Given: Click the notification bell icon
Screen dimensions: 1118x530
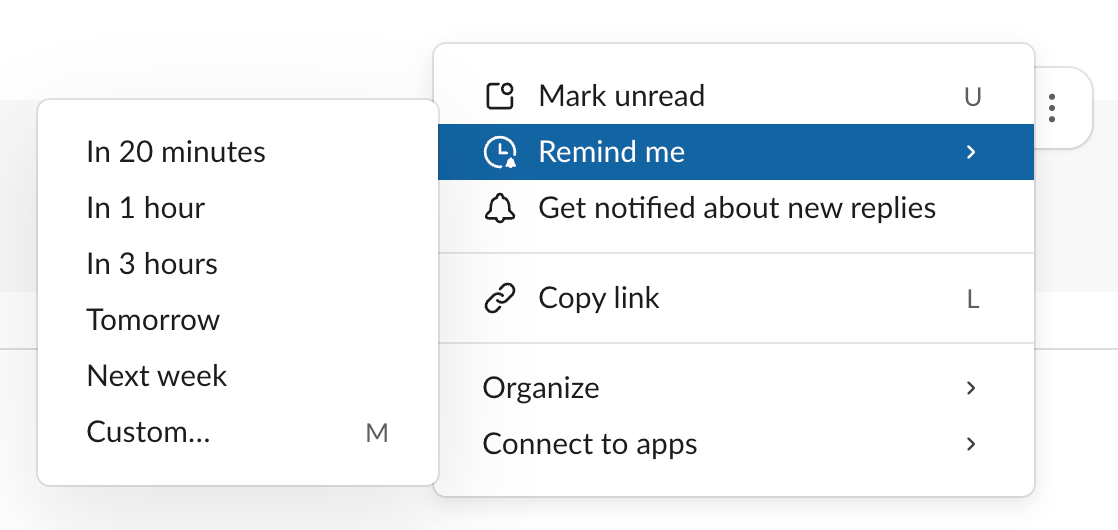Looking at the screenshot, I should click(499, 208).
